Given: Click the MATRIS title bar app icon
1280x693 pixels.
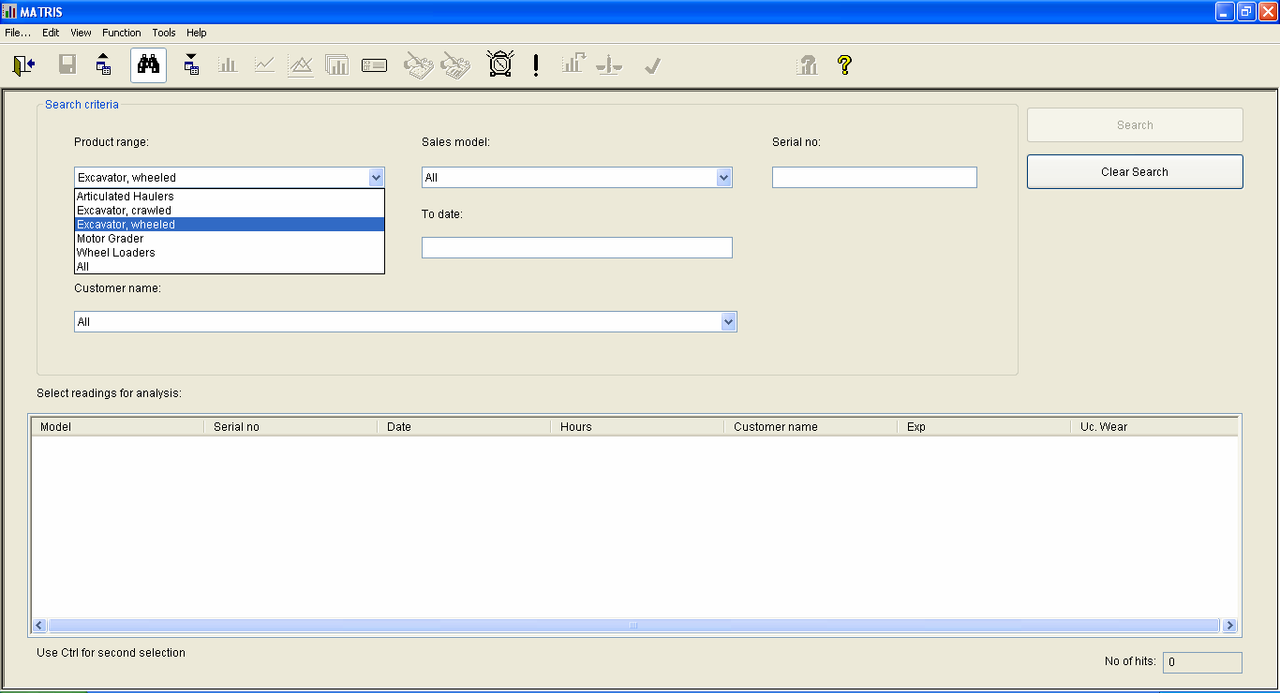Looking at the screenshot, I should point(10,11).
